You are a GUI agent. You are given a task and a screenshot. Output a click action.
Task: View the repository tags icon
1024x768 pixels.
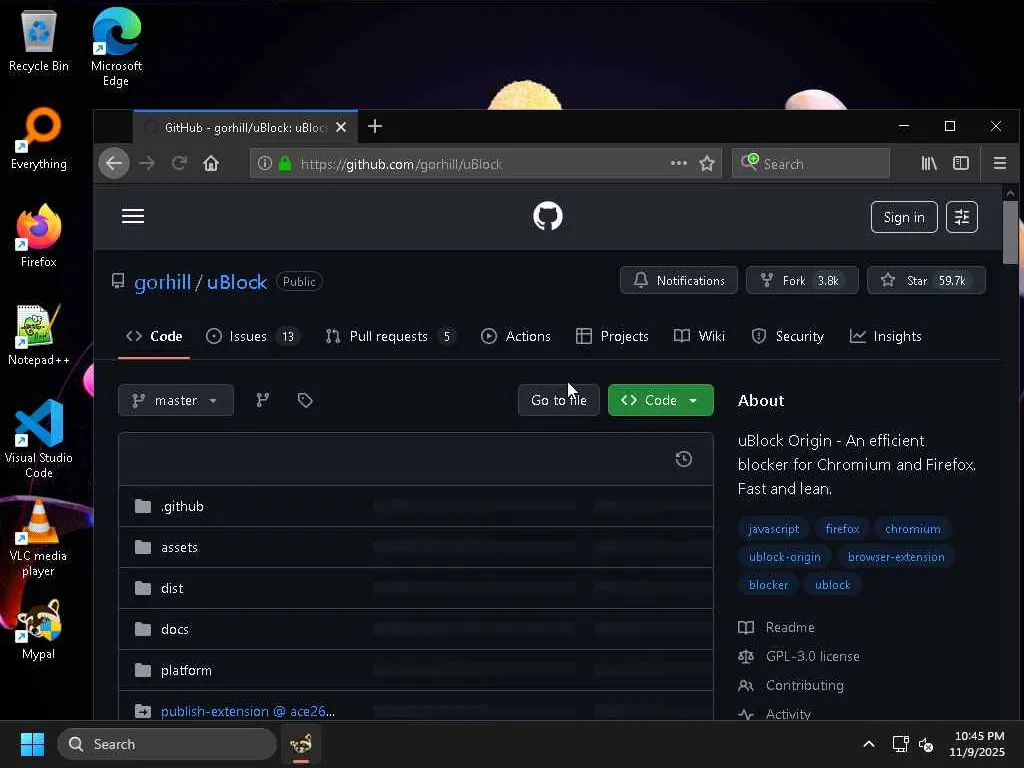[305, 400]
